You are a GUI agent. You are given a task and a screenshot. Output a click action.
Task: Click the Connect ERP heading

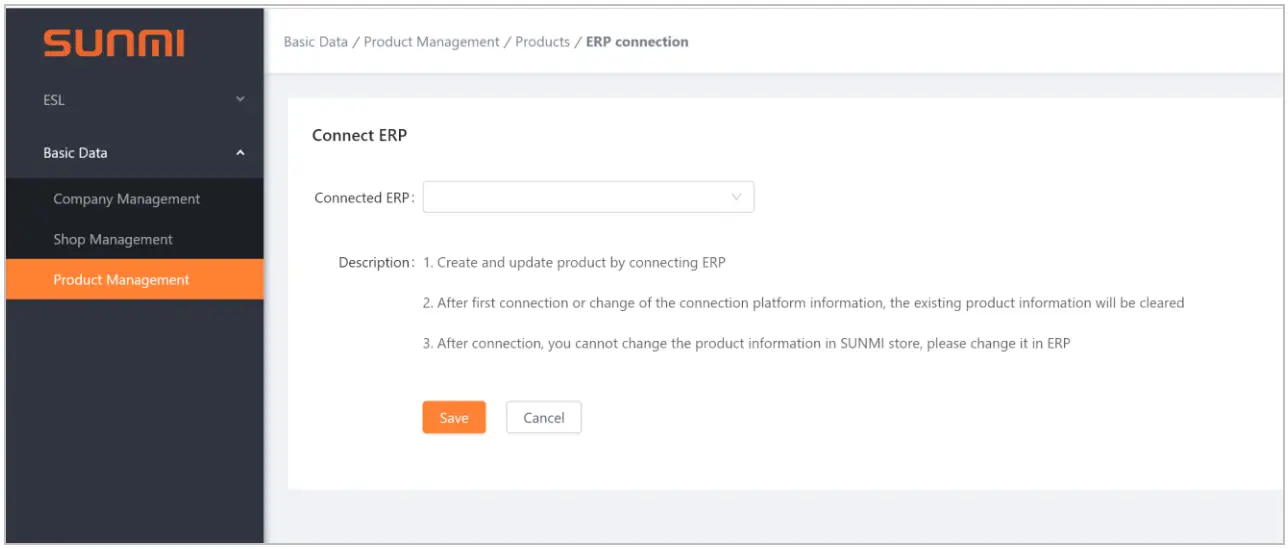[x=359, y=135]
